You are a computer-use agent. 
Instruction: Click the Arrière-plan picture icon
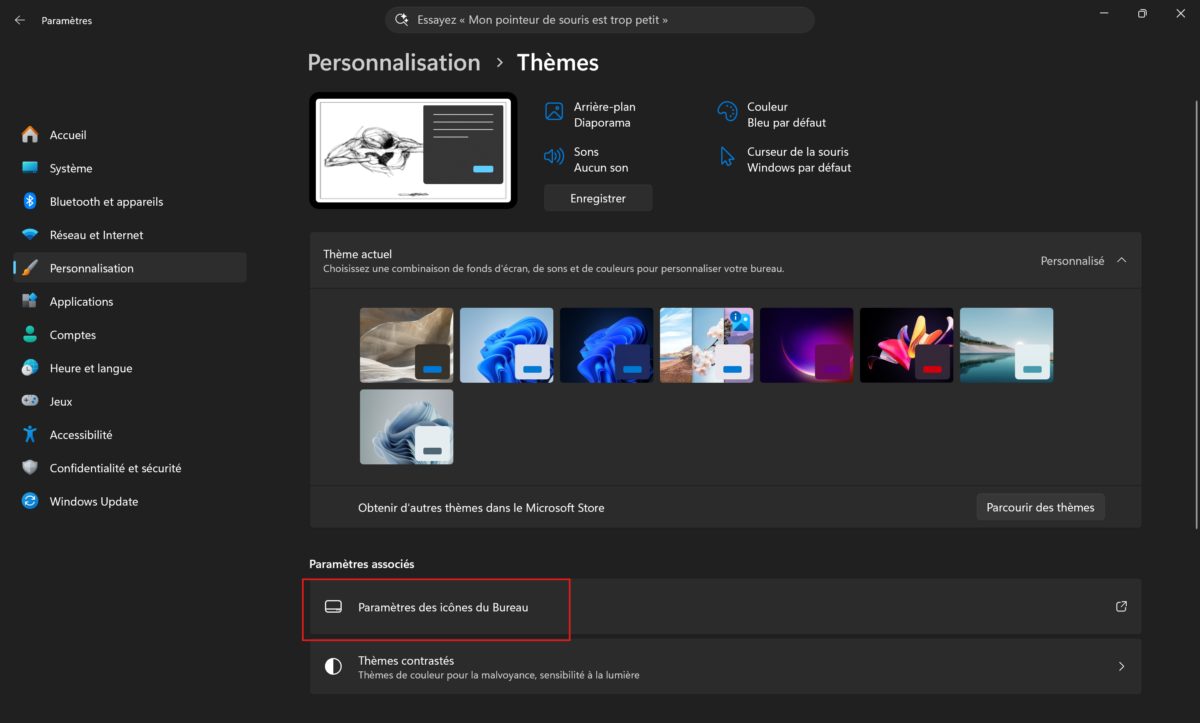pos(554,112)
